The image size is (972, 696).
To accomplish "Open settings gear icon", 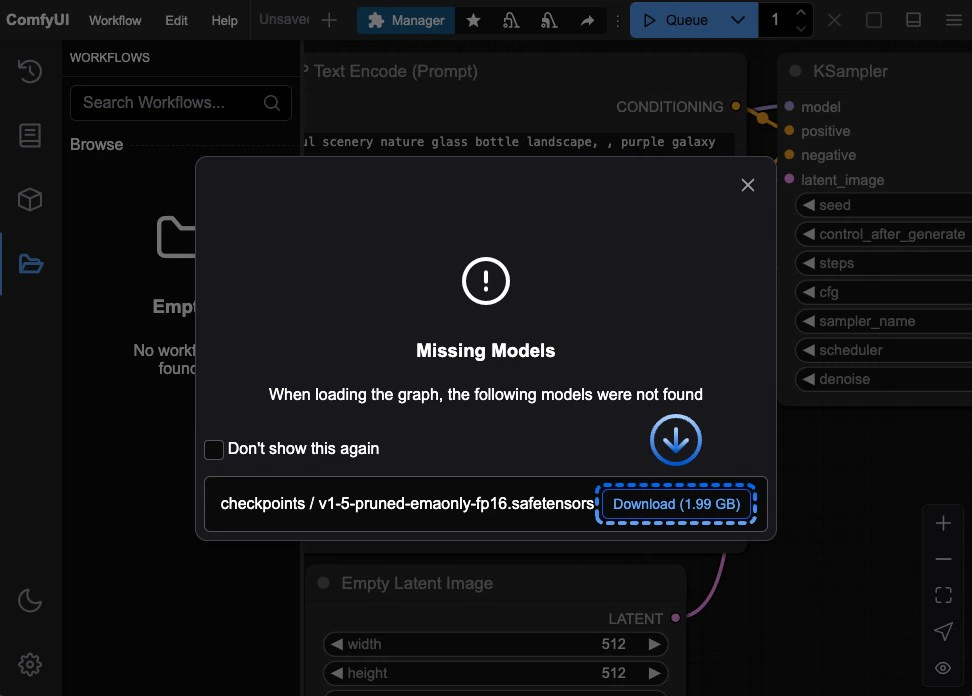I will [x=30, y=664].
